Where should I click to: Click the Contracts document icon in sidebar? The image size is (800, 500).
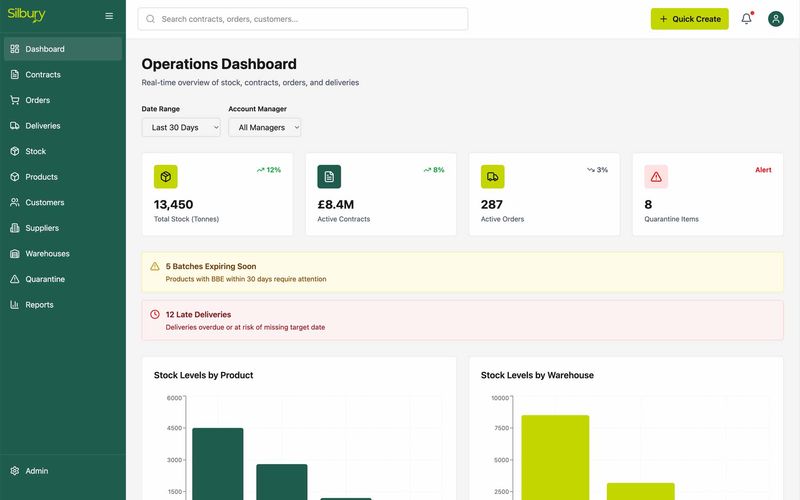15,74
